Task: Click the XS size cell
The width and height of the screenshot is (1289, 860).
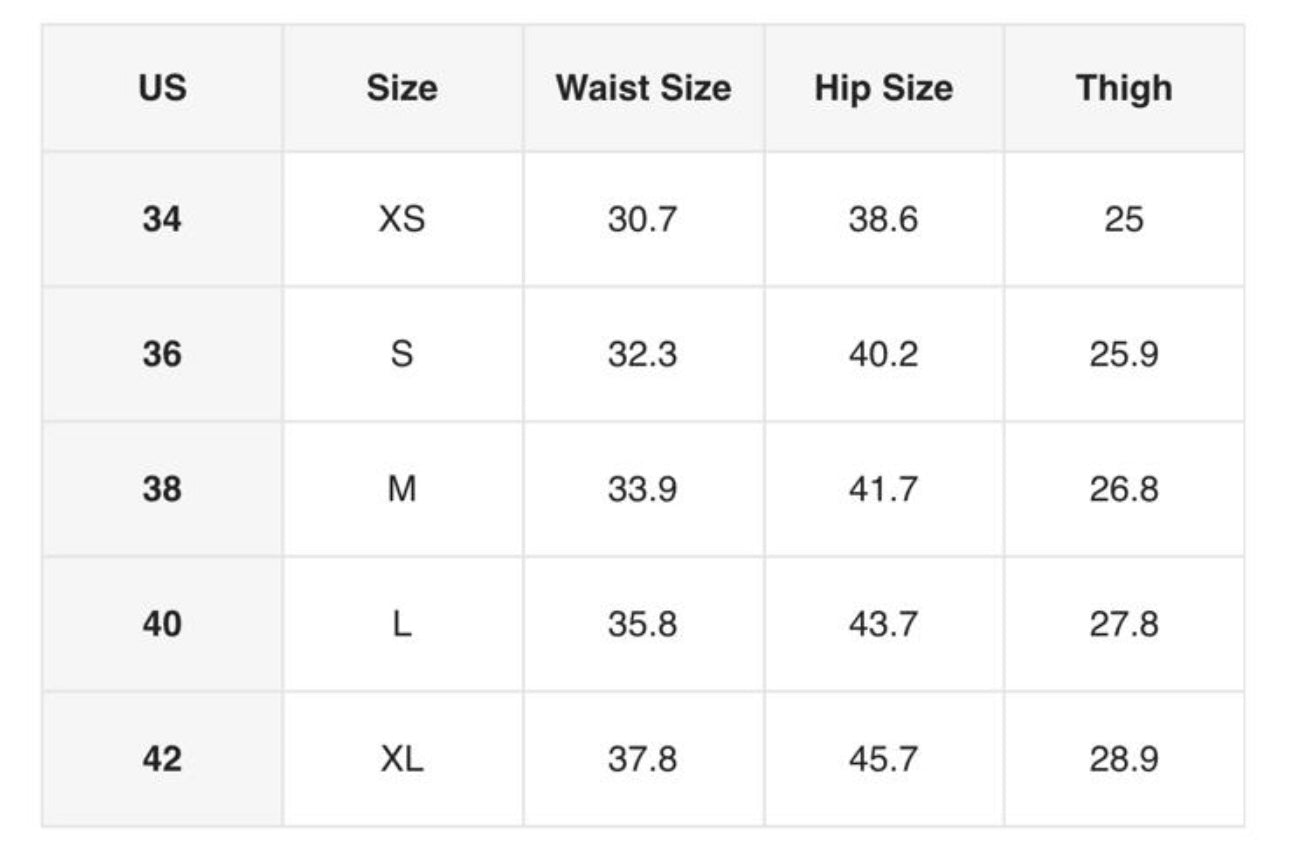Action: click(x=402, y=219)
